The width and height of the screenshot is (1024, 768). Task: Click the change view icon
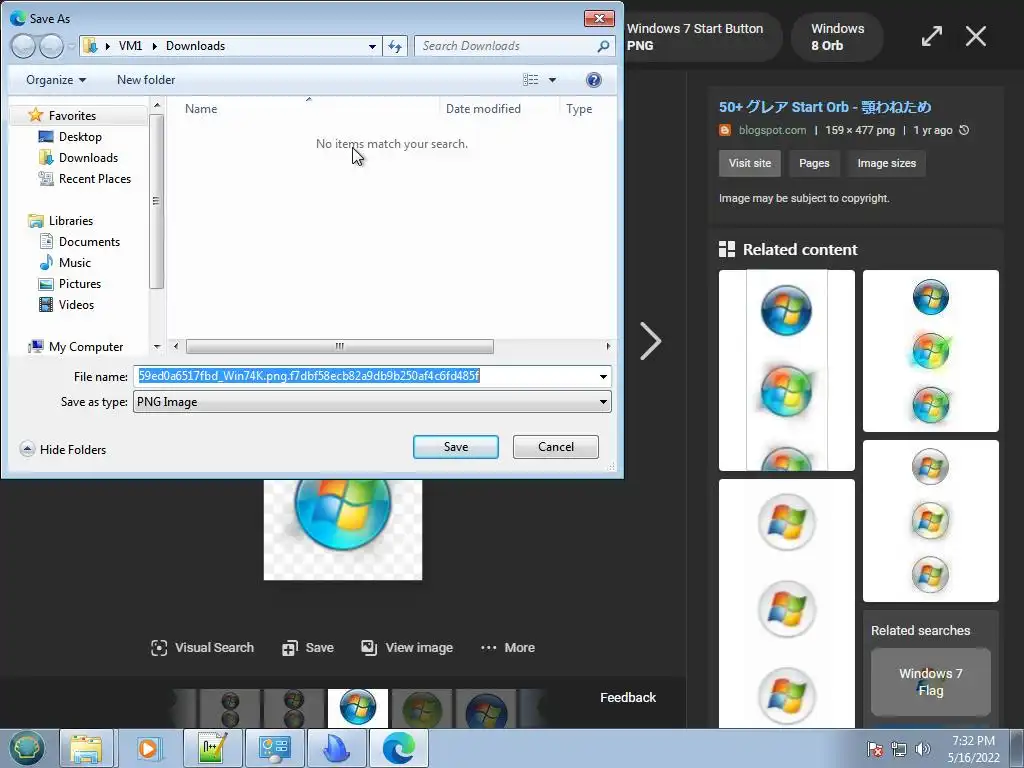click(x=530, y=80)
